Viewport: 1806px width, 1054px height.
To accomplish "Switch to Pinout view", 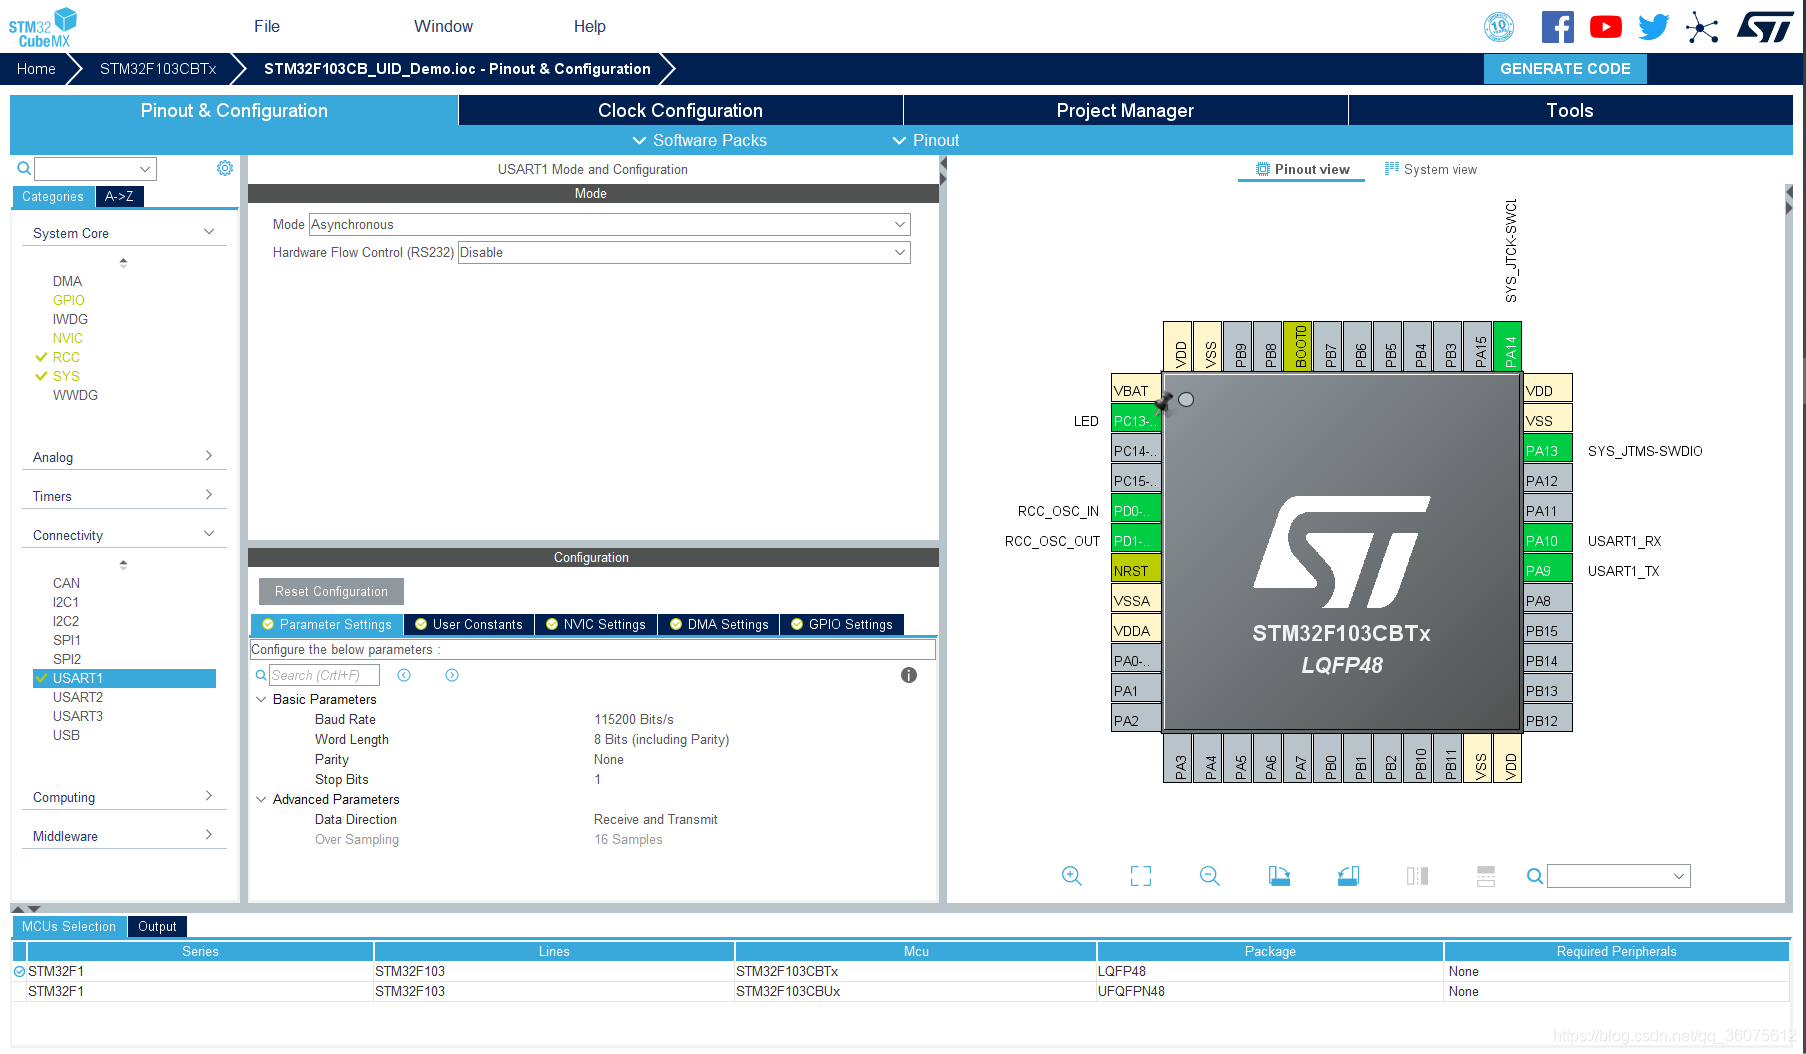I will 1302,169.
